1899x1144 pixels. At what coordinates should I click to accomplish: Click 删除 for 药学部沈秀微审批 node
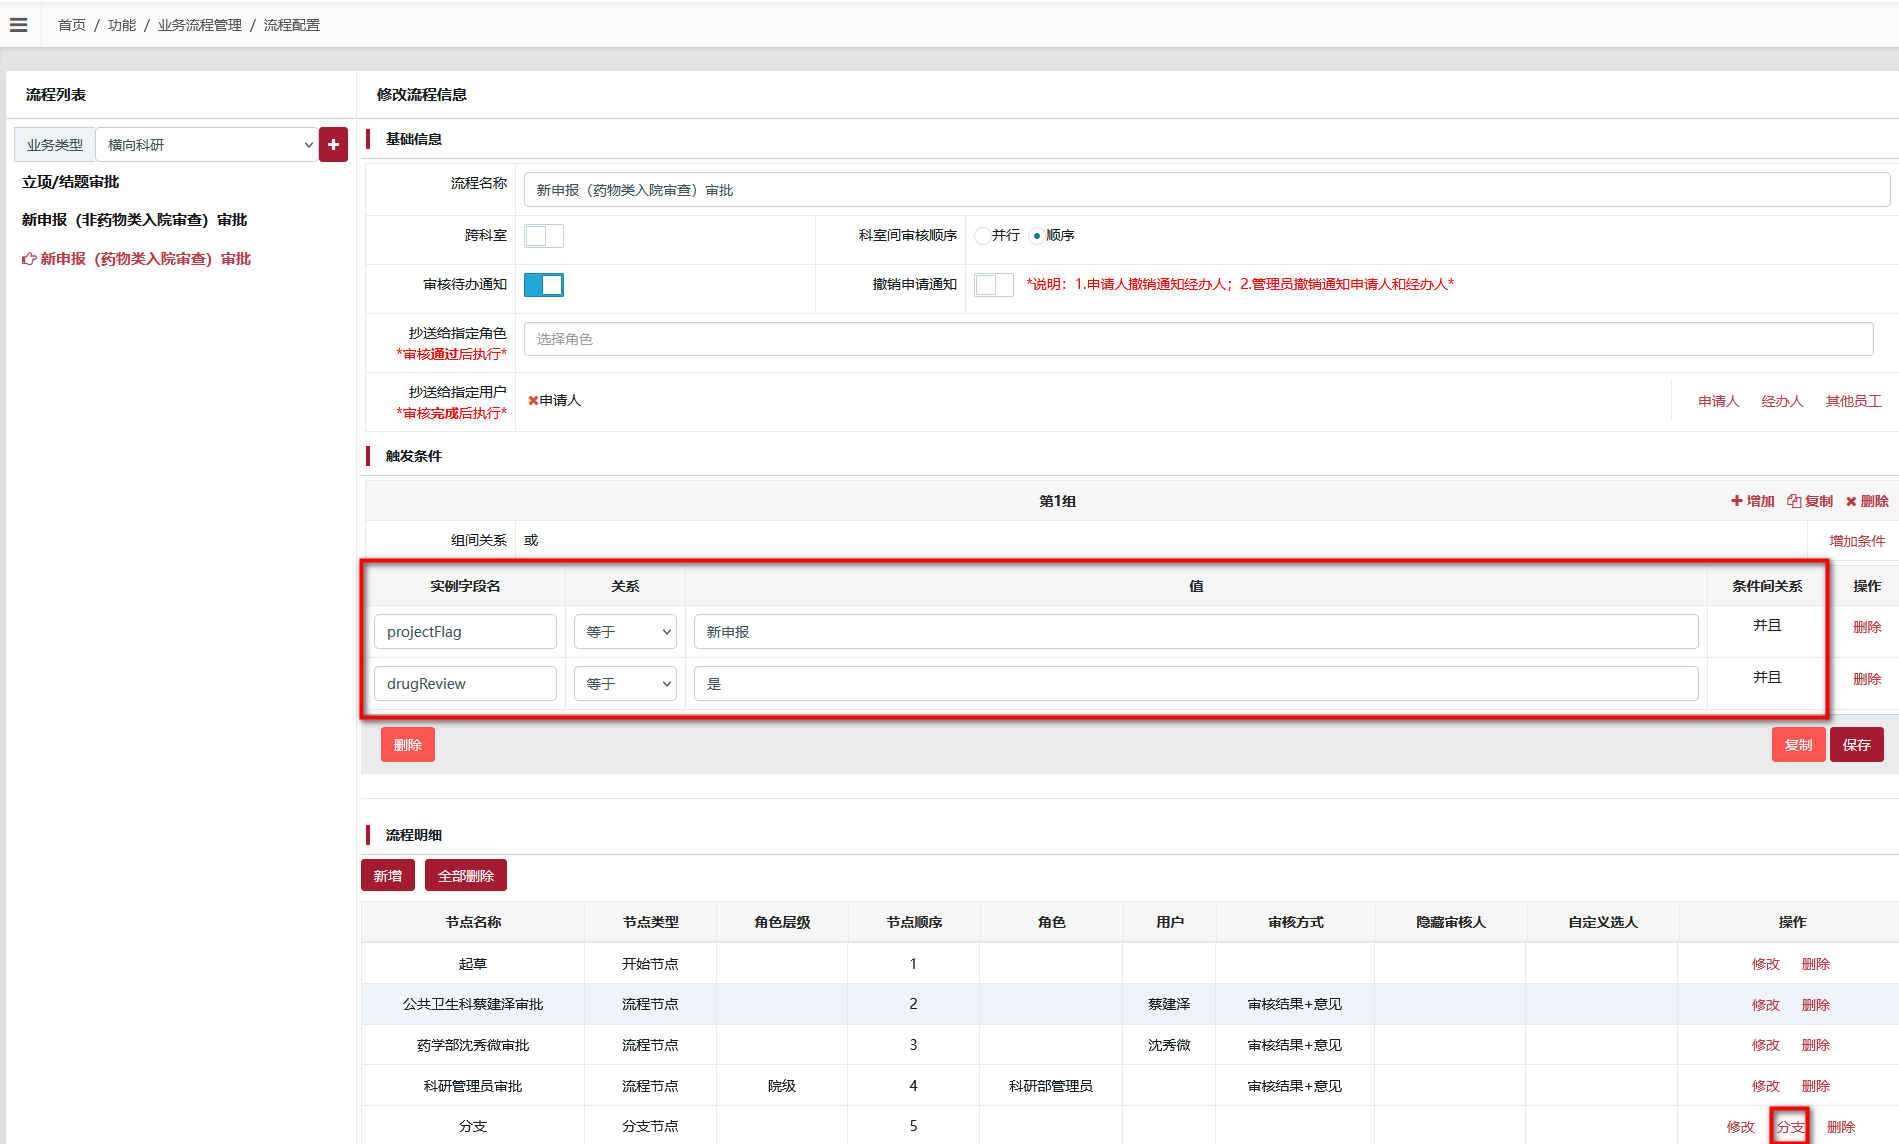coord(1816,1045)
